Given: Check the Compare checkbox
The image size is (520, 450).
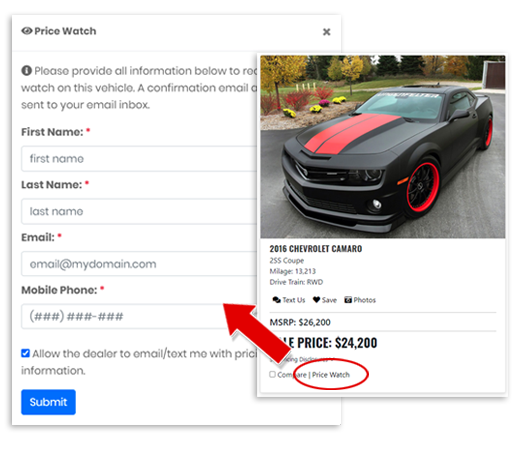Looking at the screenshot, I should [272, 374].
